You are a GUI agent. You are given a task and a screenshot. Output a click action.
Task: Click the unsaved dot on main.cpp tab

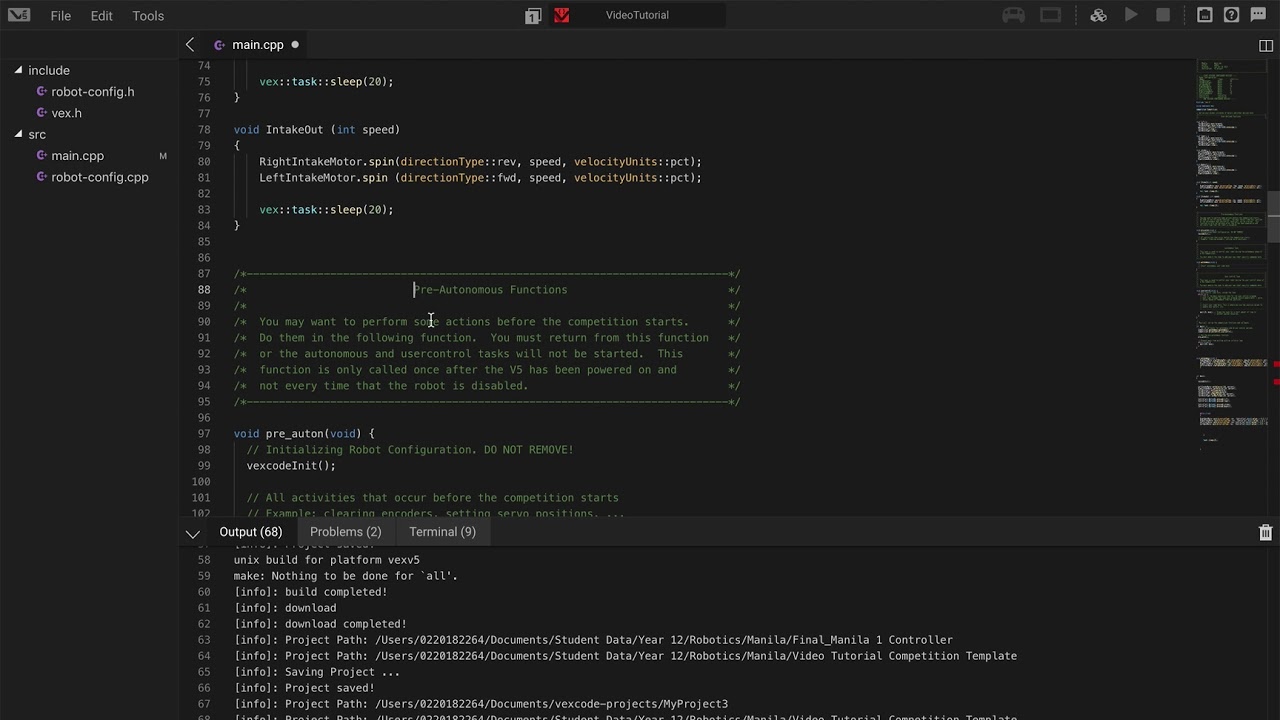tap(295, 45)
